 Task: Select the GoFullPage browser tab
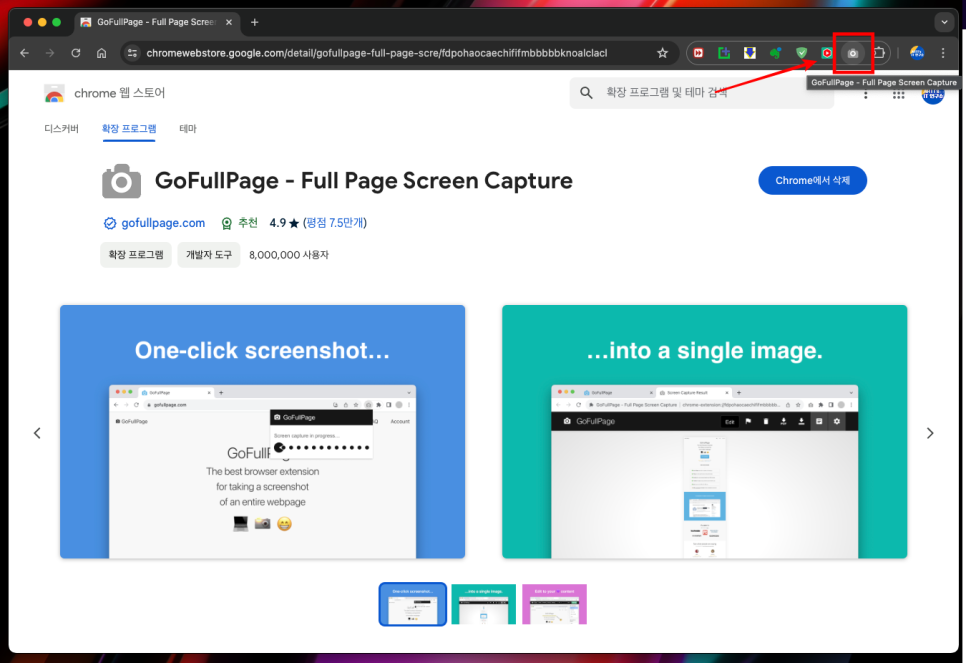[x=156, y=22]
